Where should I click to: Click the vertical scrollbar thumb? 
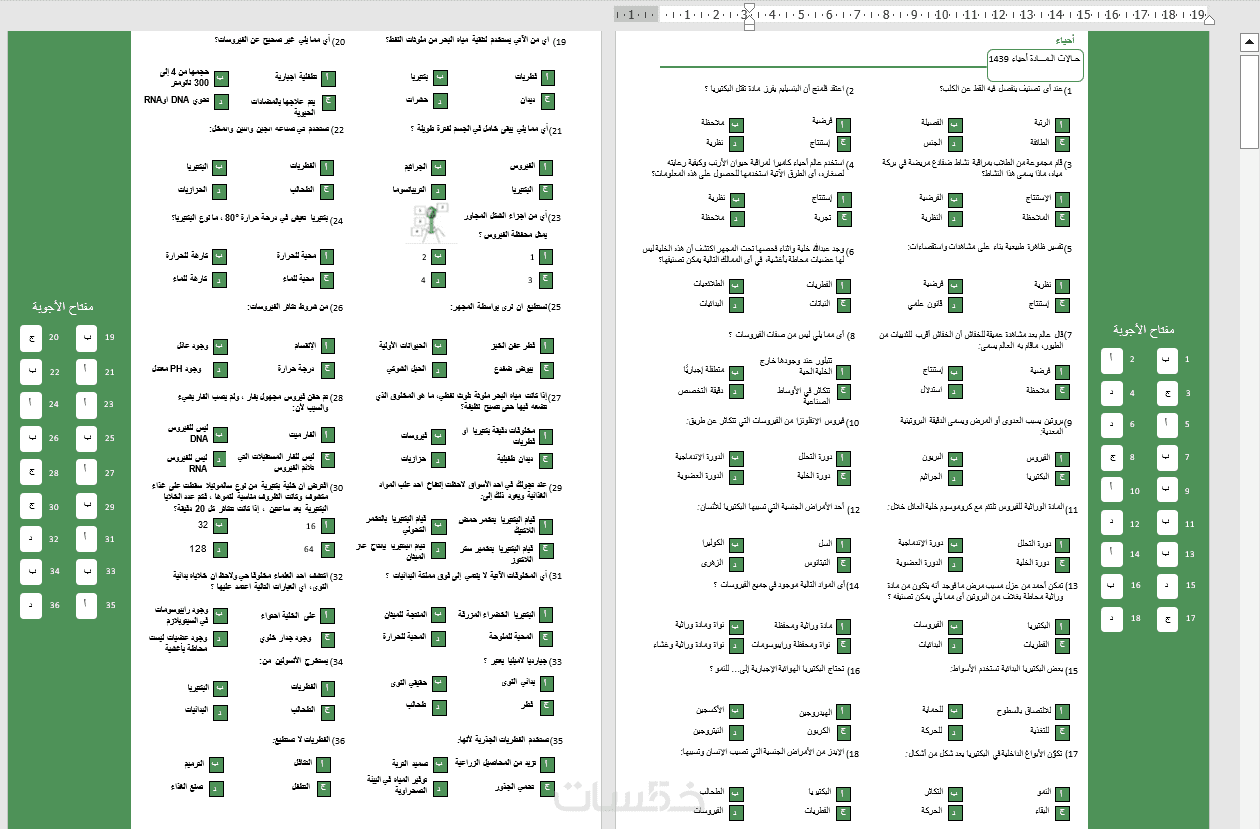click(1249, 100)
